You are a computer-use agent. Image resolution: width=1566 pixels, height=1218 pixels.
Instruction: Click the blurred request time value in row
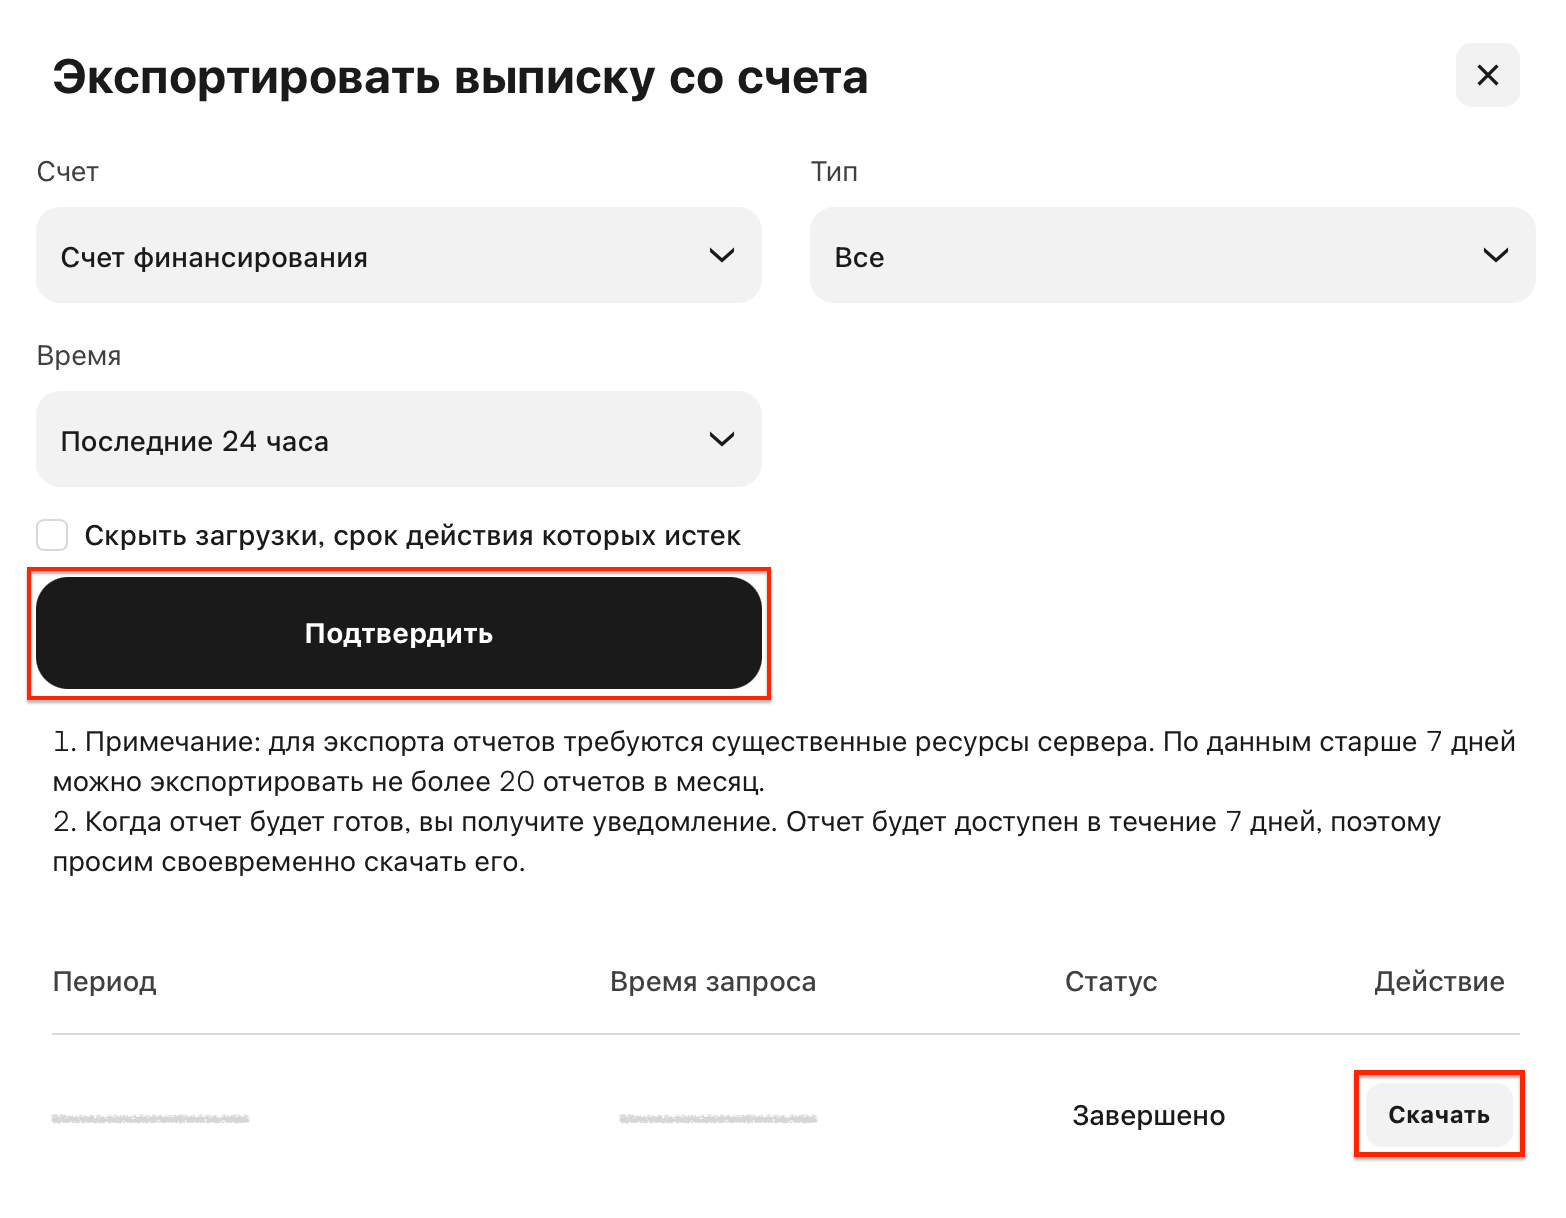click(718, 1118)
